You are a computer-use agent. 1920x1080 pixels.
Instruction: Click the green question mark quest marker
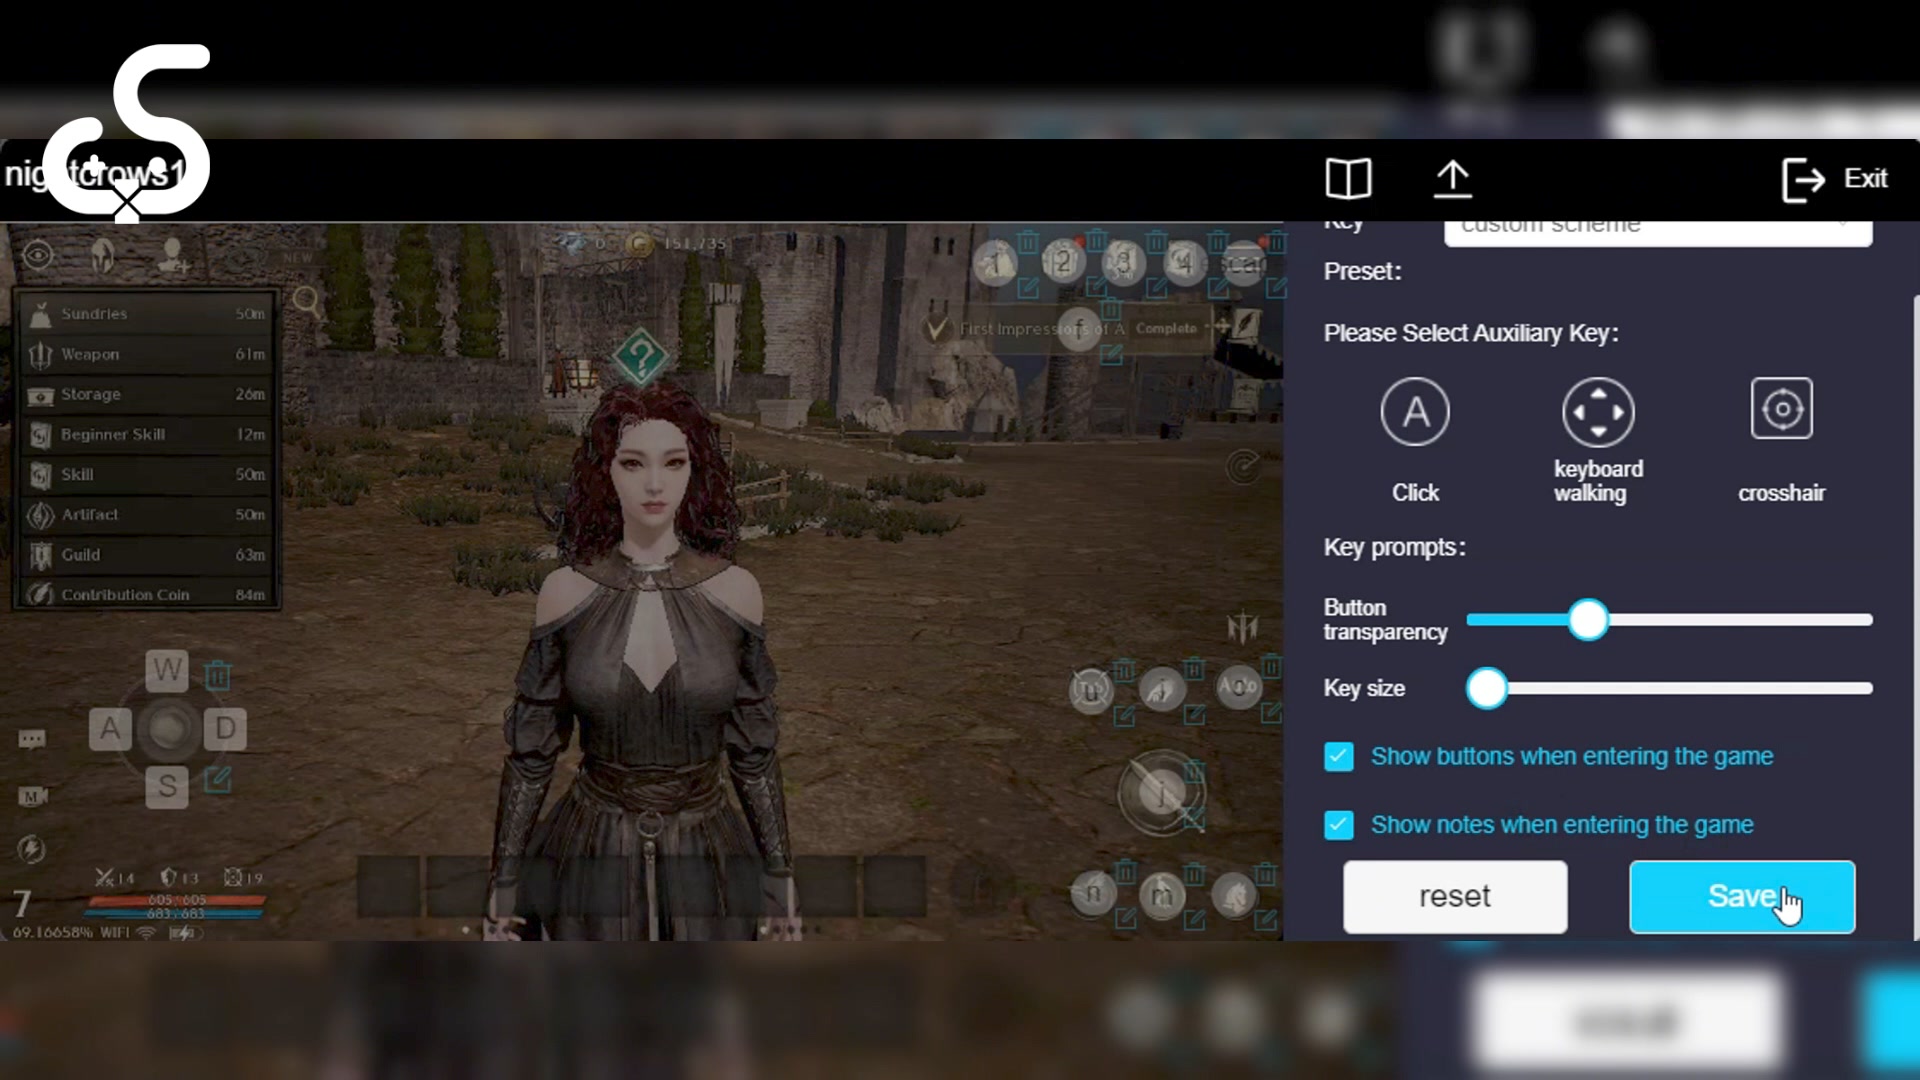[640, 356]
